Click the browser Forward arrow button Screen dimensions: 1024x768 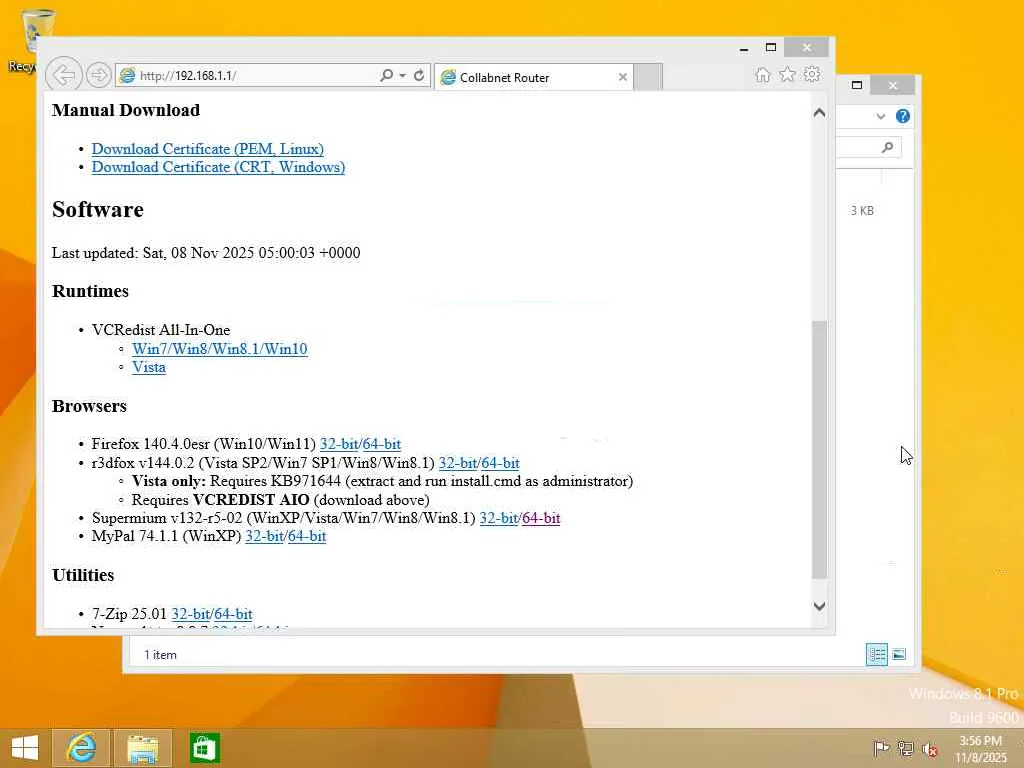99,75
